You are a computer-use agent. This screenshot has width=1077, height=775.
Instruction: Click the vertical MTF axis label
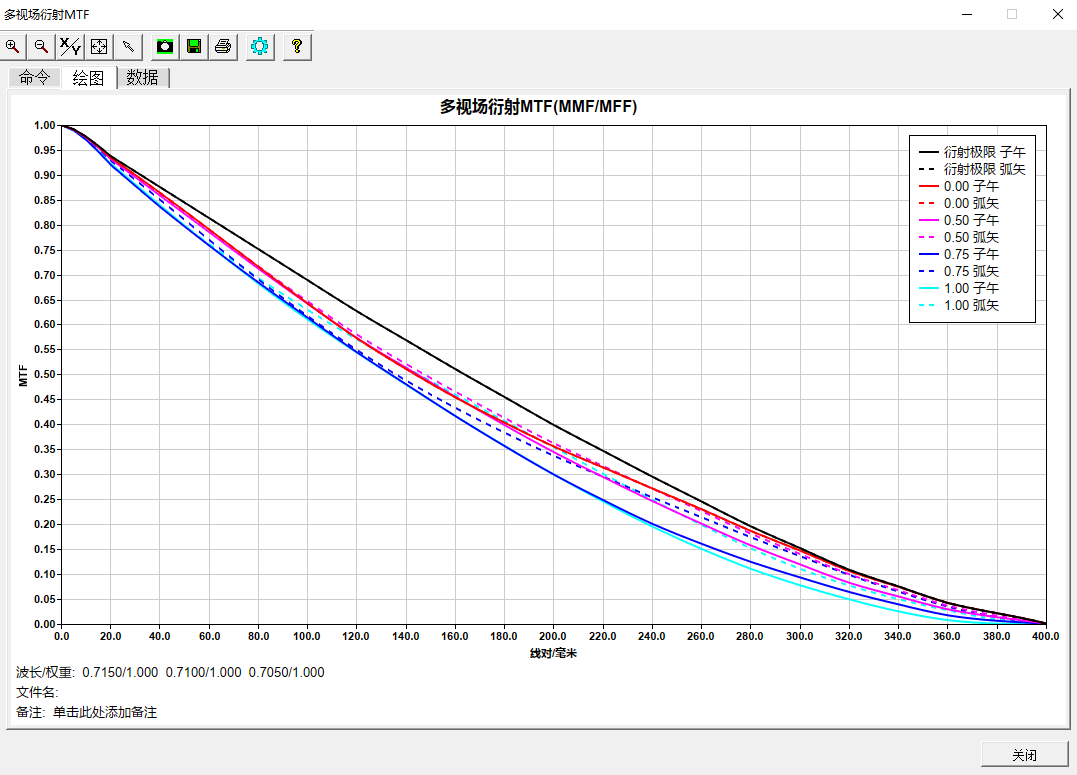click(x=23, y=375)
